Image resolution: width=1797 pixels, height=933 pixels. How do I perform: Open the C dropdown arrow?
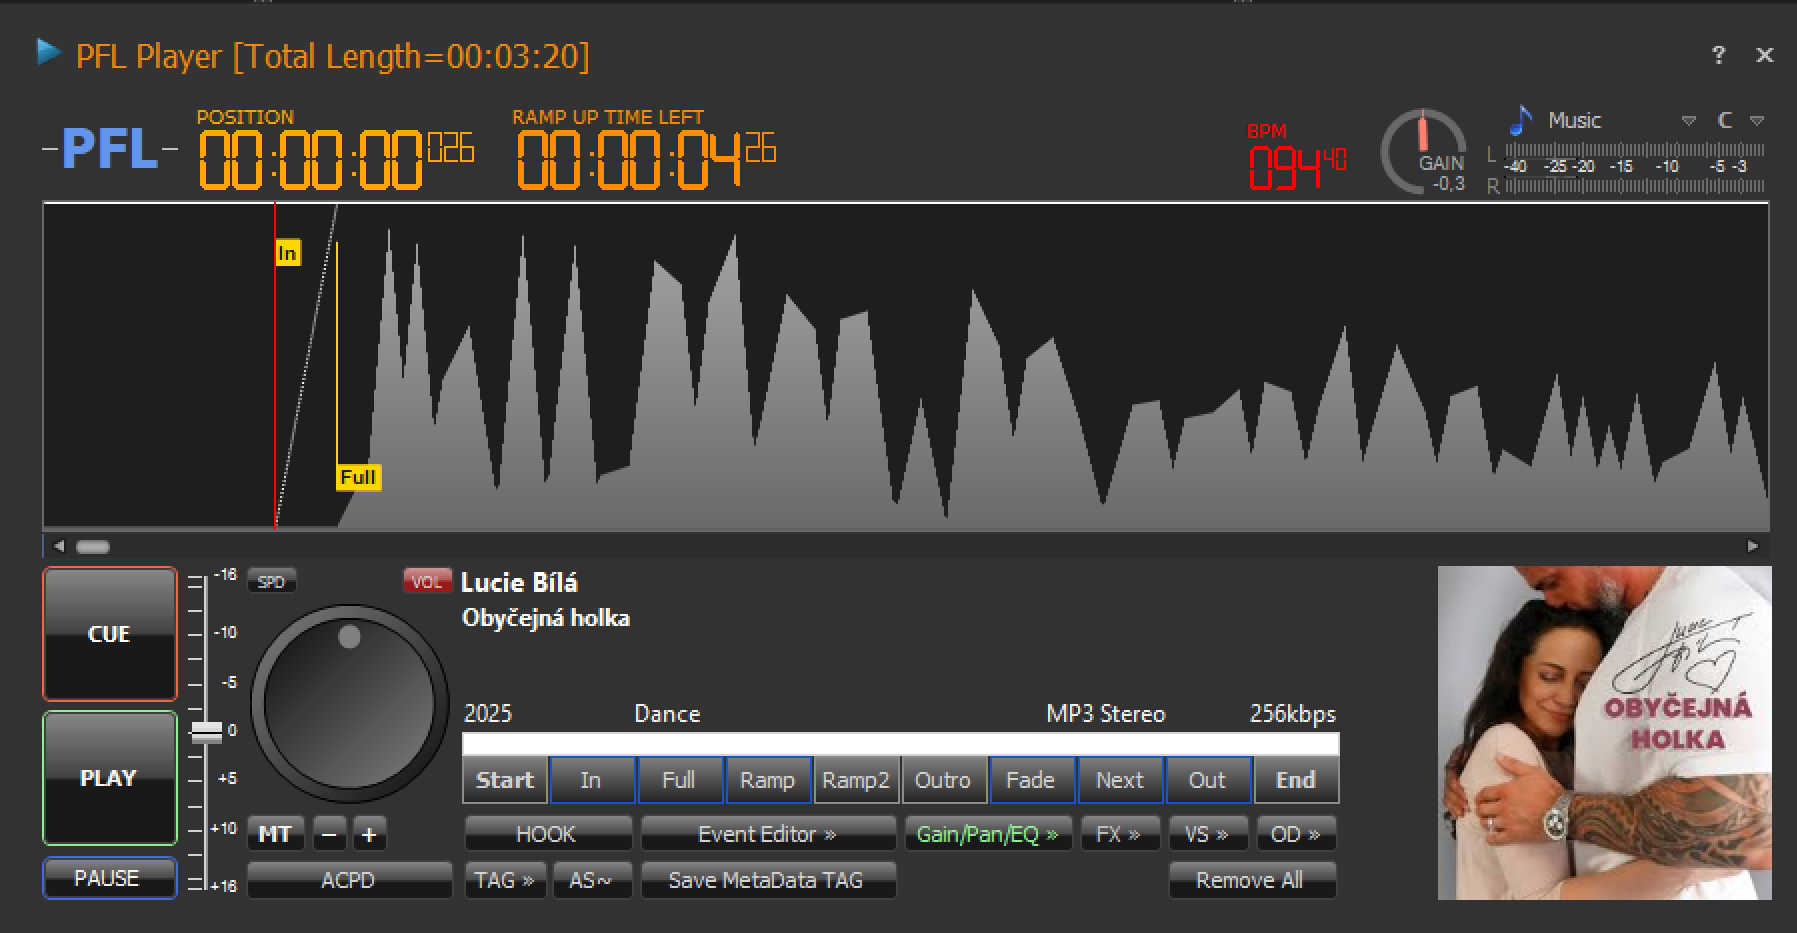pyautogui.click(x=1756, y=121)
